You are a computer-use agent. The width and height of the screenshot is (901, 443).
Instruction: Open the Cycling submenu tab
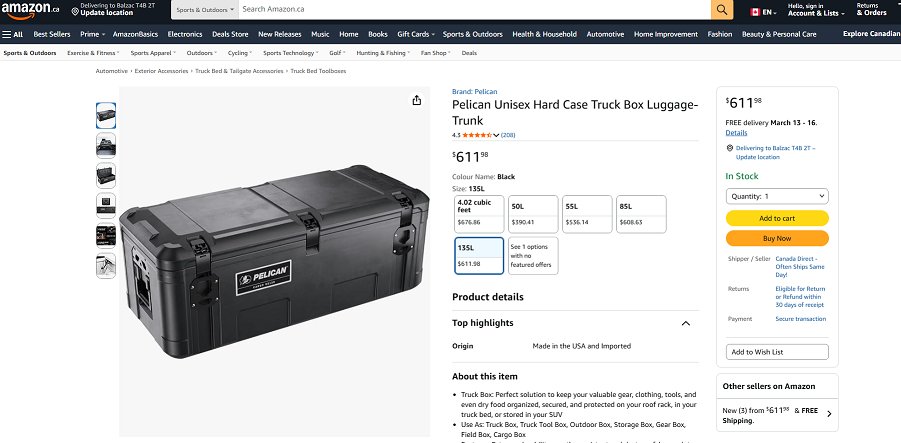tap(240, 53)
